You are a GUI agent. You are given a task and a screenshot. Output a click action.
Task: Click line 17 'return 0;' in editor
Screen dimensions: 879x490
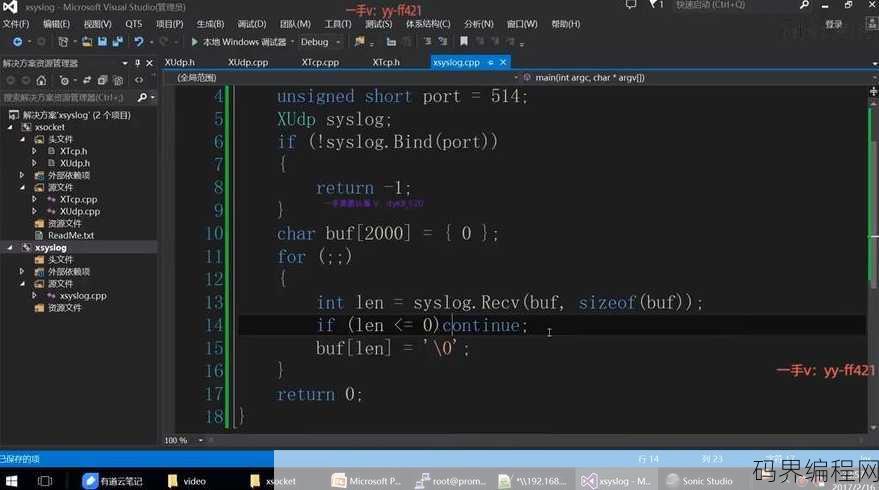point(320,394)
